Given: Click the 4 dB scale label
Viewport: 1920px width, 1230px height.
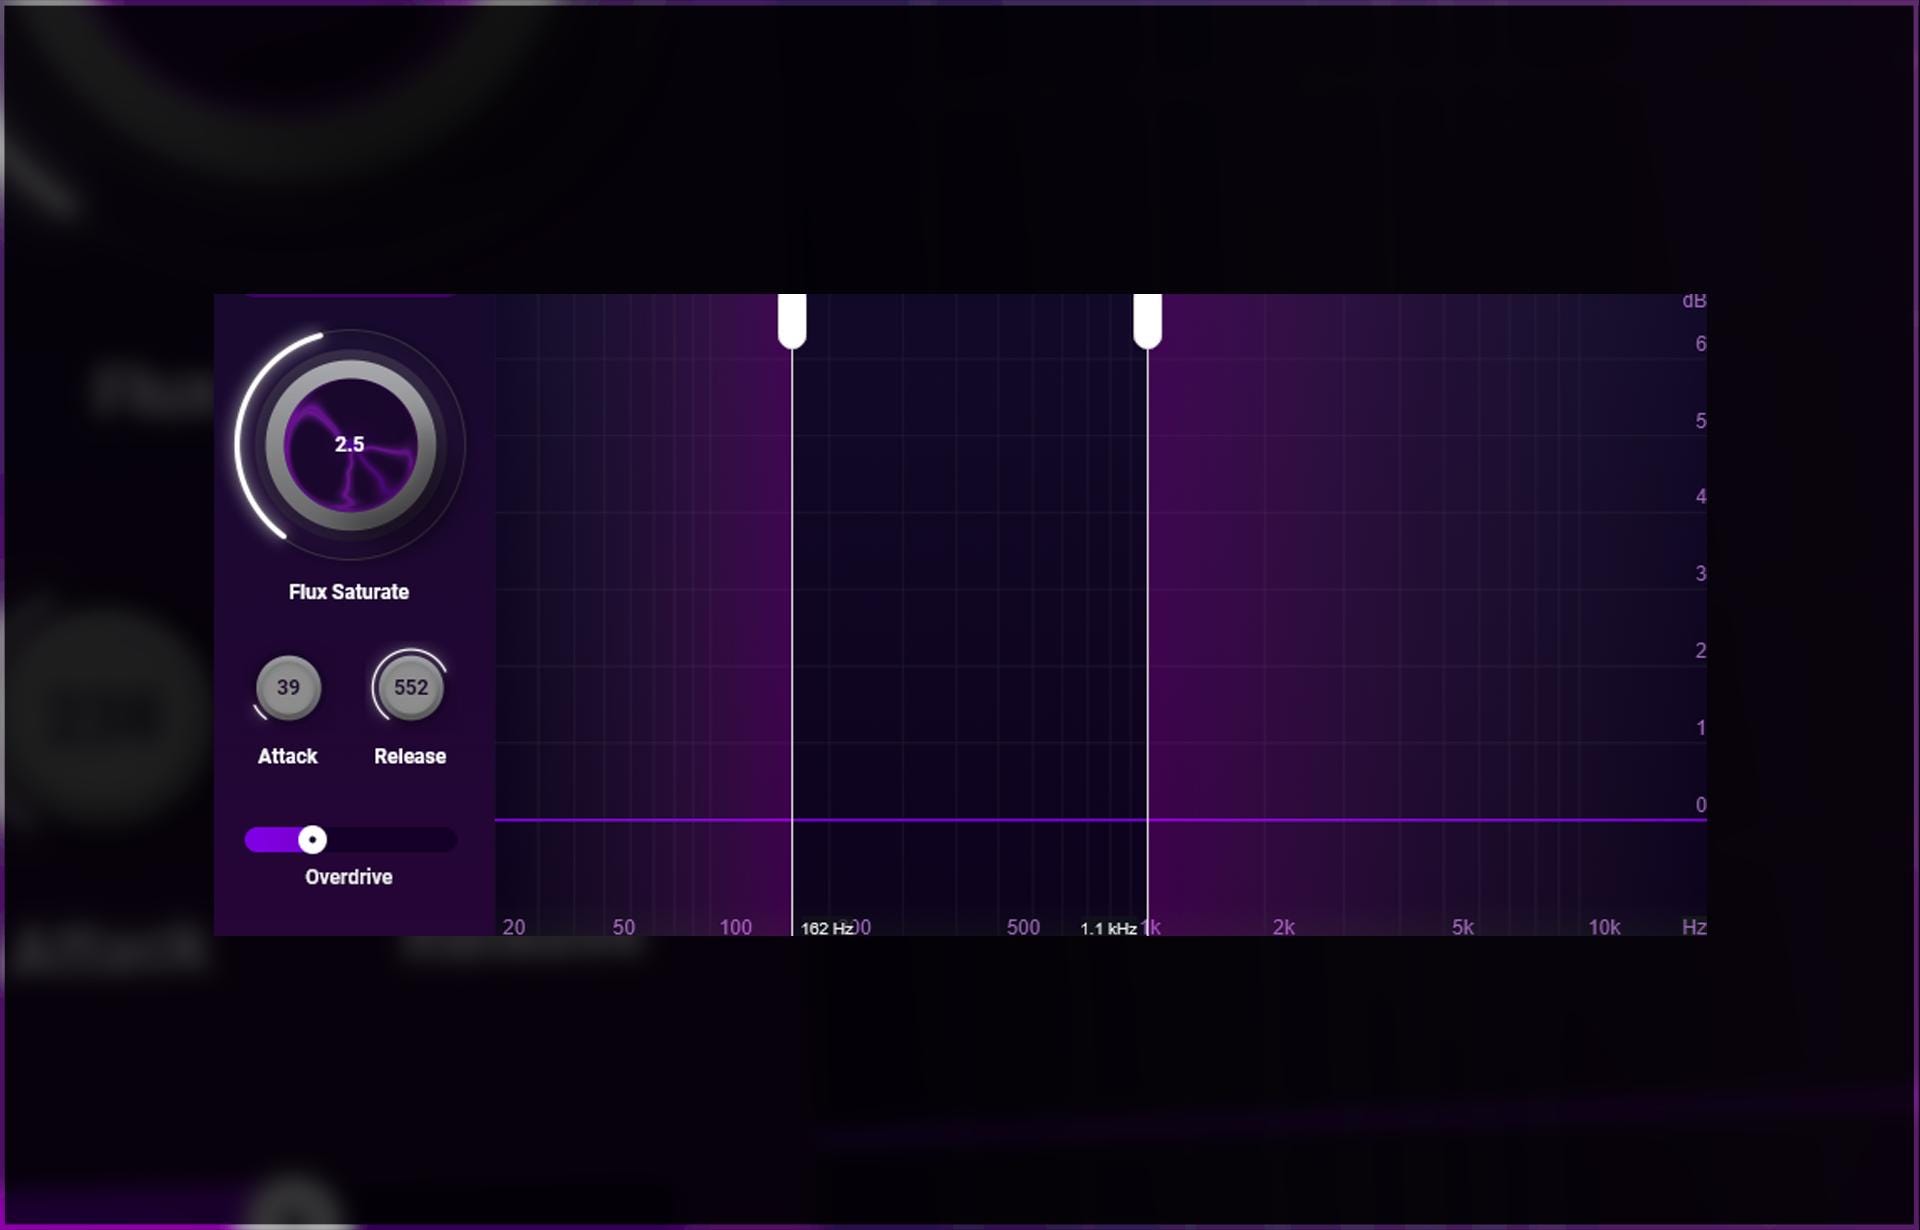Looking at the screenshot, I should (x=1700, y=497).
